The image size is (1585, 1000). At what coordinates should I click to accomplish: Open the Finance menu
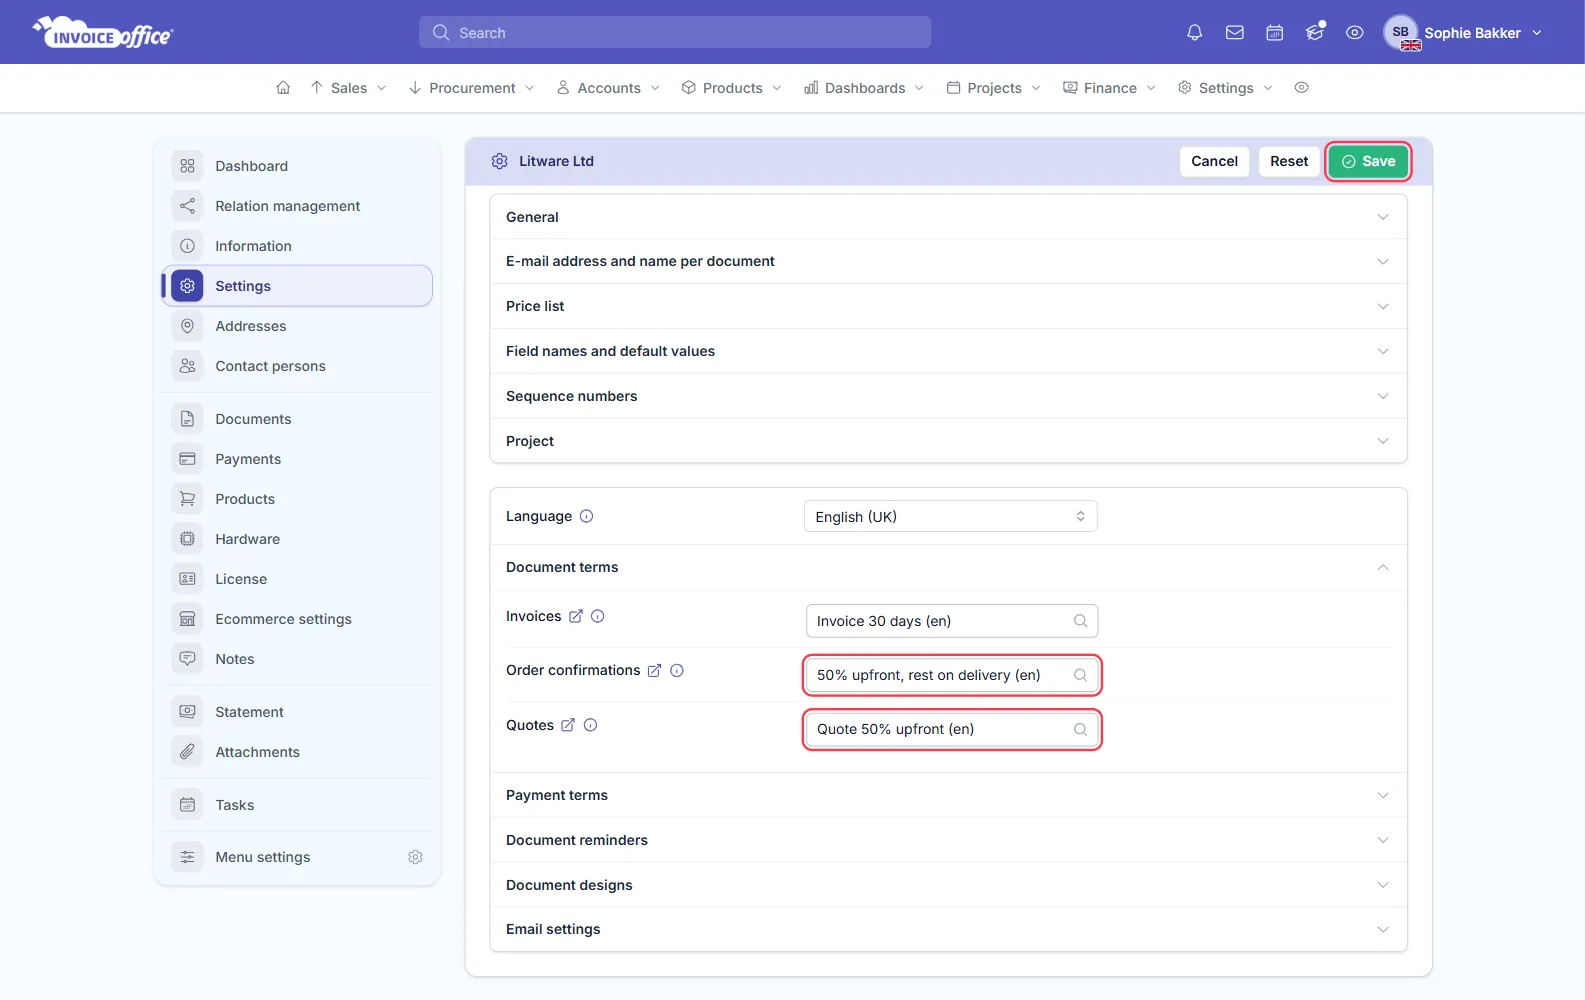1110,88
